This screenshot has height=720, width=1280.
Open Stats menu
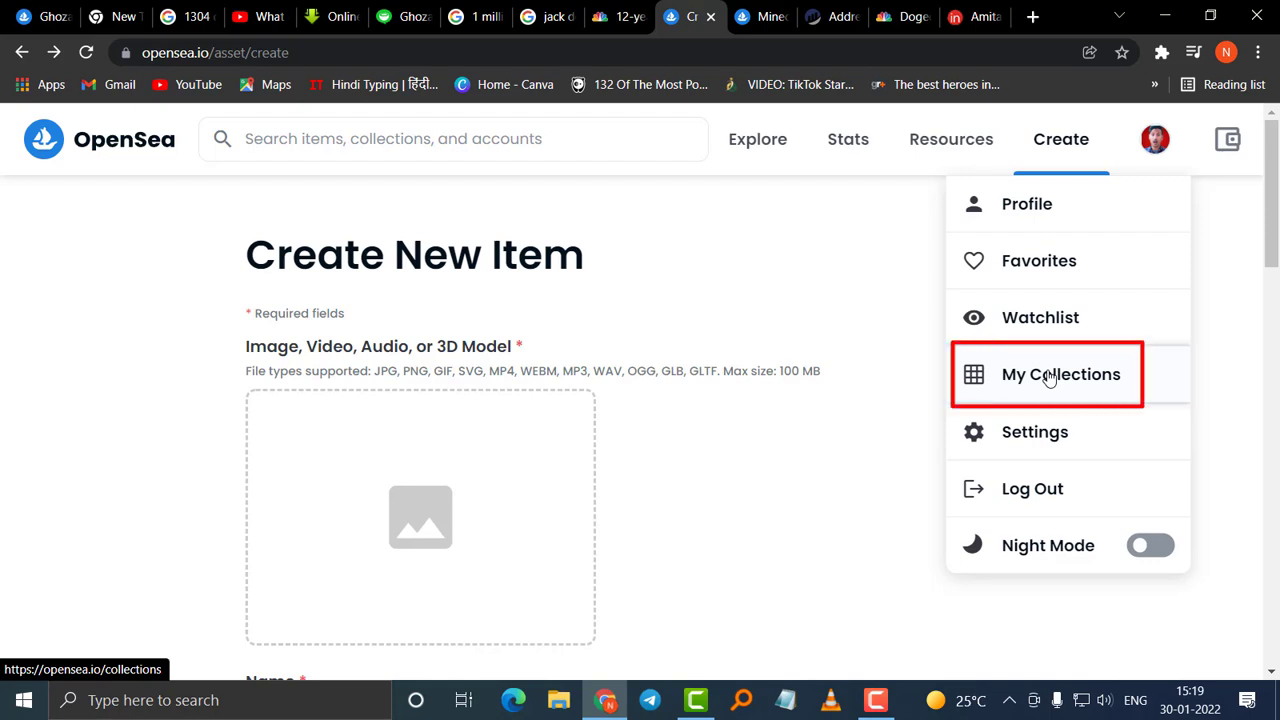click(x=848, y=139)
